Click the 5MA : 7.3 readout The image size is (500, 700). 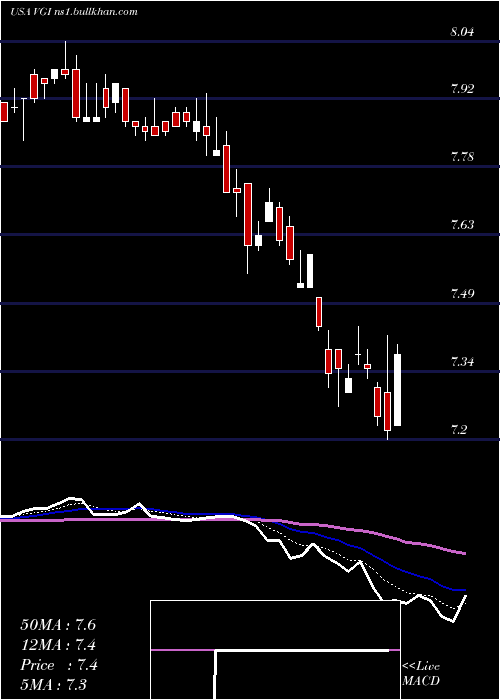click(x=54, y=684)
